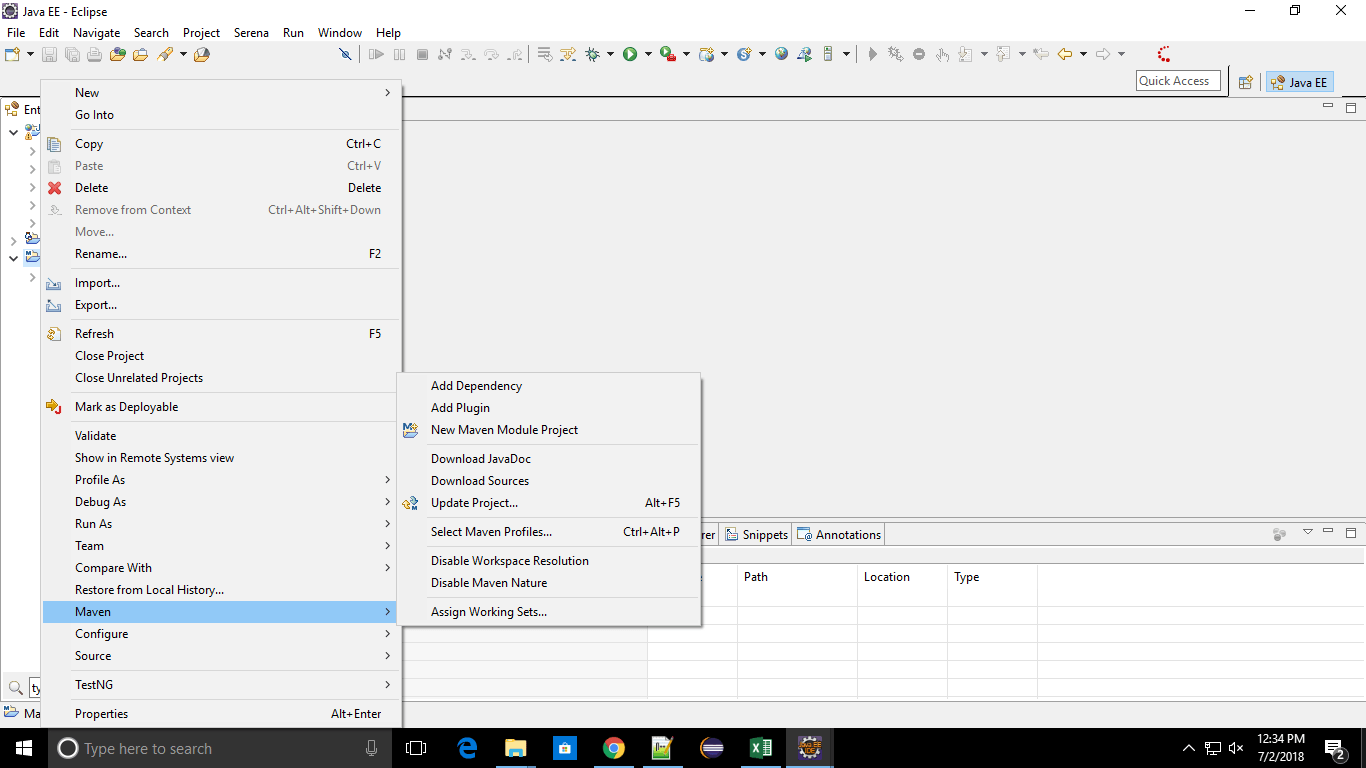
Task: Open the bottom panel View Menu triangle
Action: pyautogui.click(x=1307, y=532)
